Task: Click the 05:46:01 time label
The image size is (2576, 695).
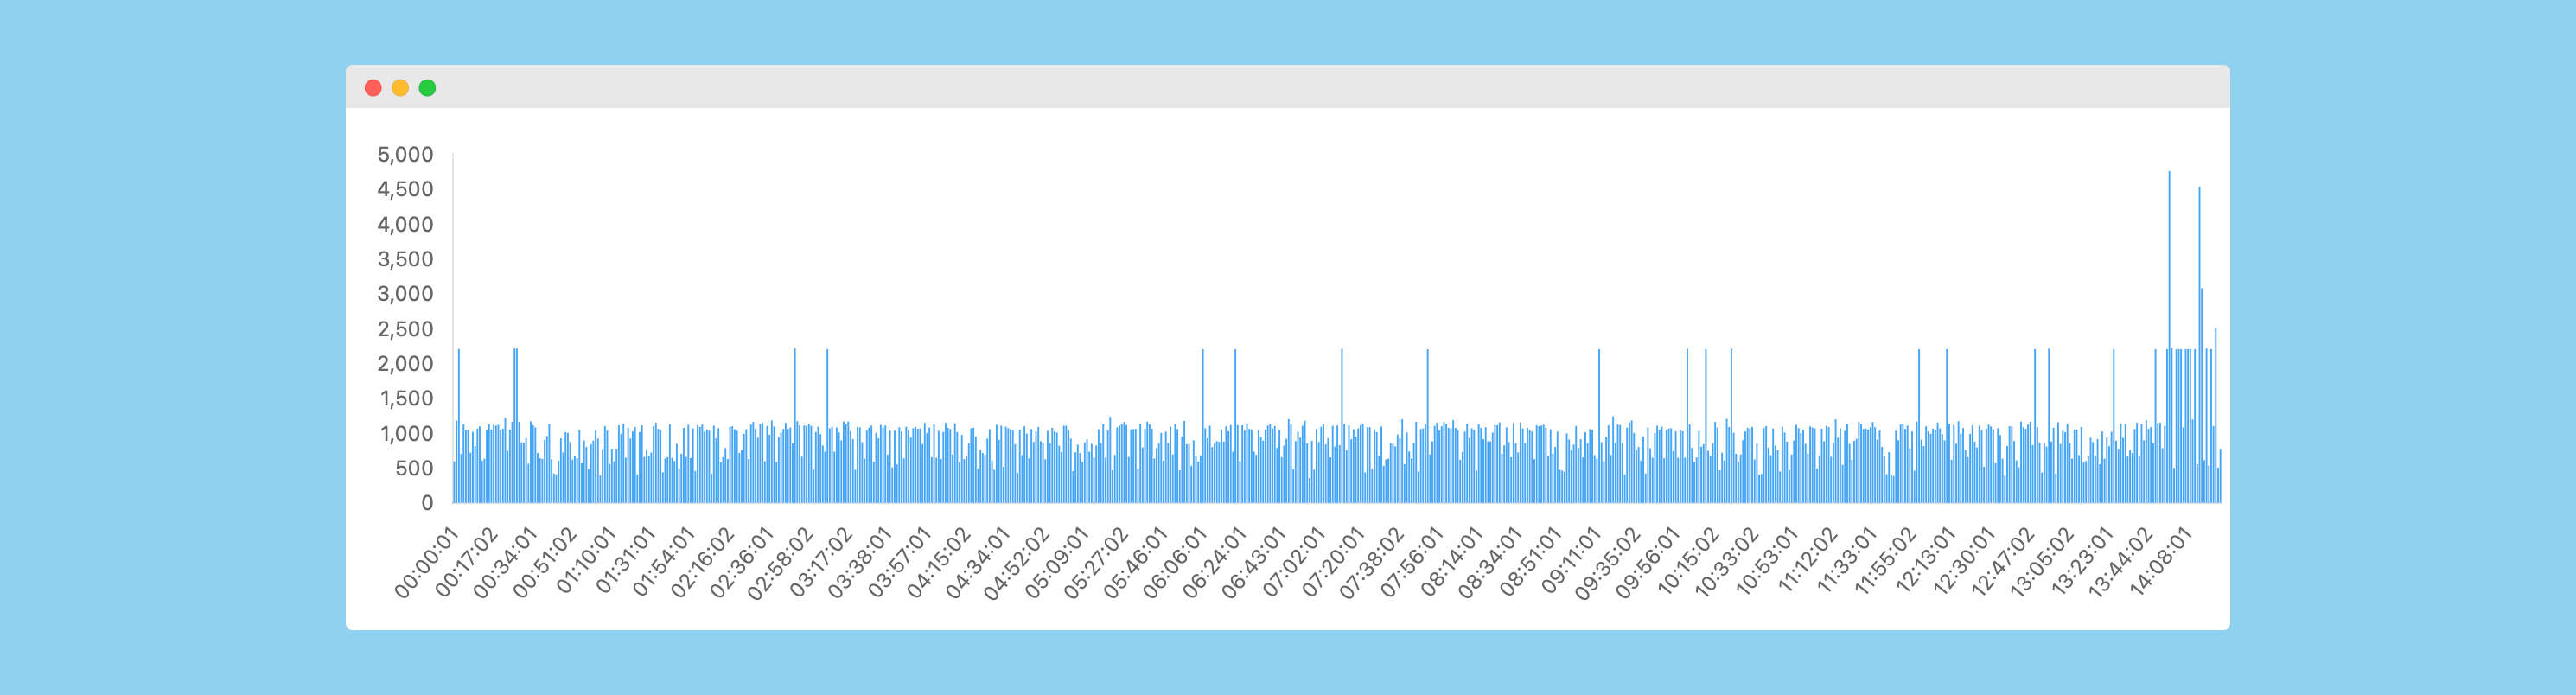Action: (1135, 563)
